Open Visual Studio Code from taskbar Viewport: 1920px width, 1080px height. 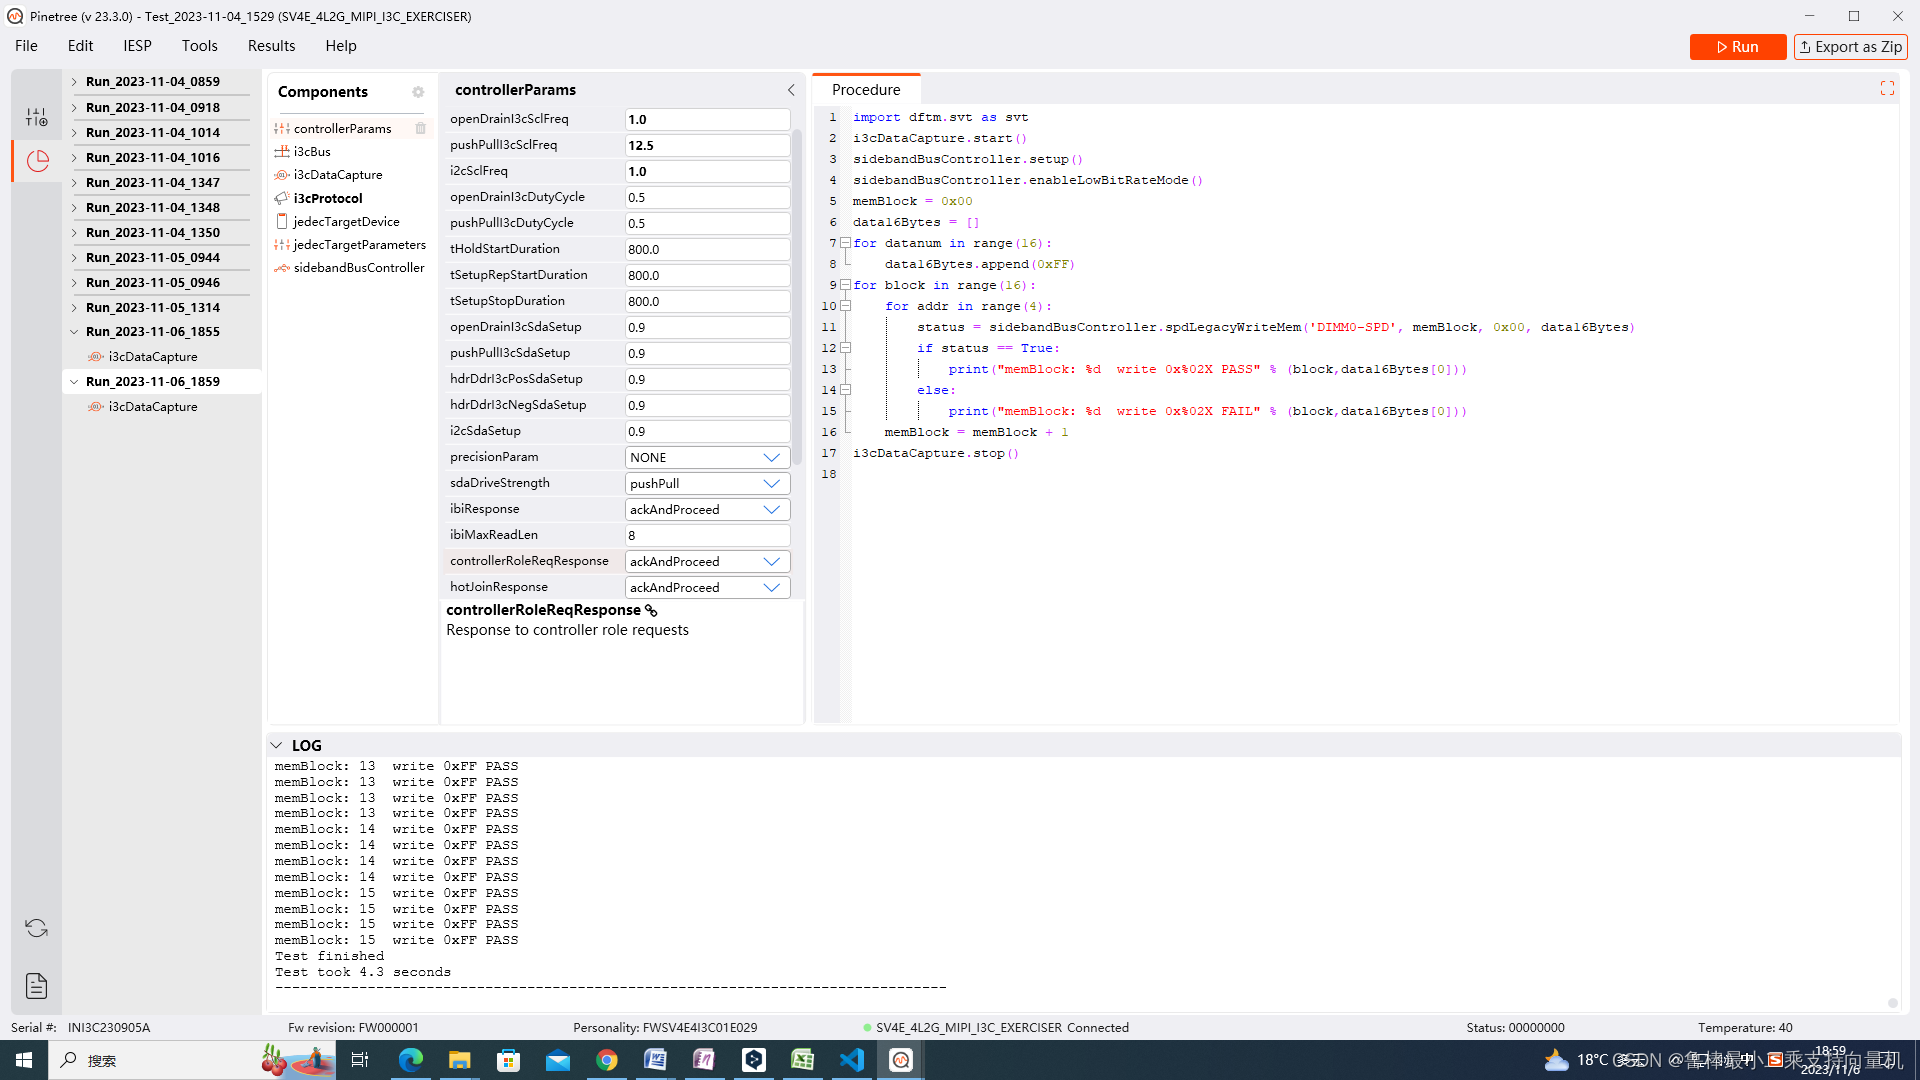(x=852, y=1060)
